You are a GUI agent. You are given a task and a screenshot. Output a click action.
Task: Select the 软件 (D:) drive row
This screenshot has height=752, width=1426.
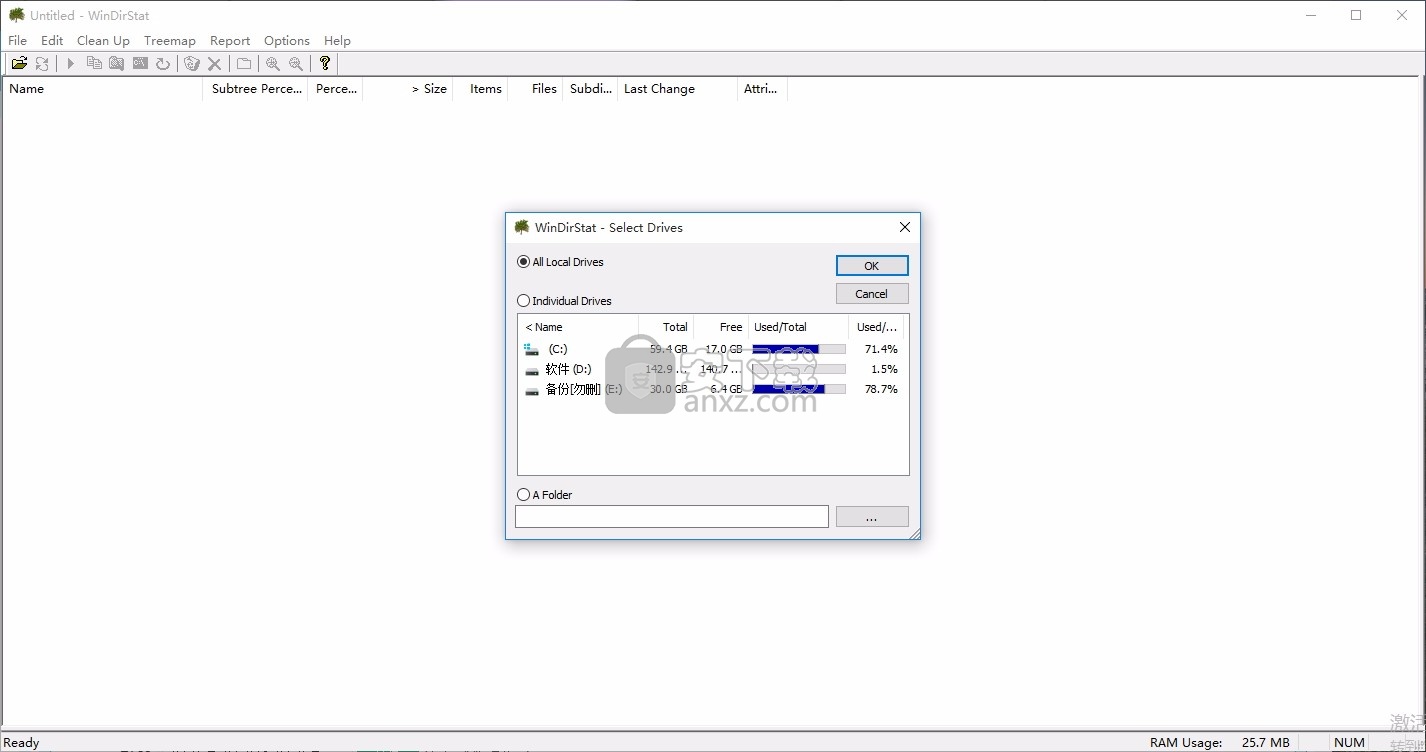pos(713,369)
